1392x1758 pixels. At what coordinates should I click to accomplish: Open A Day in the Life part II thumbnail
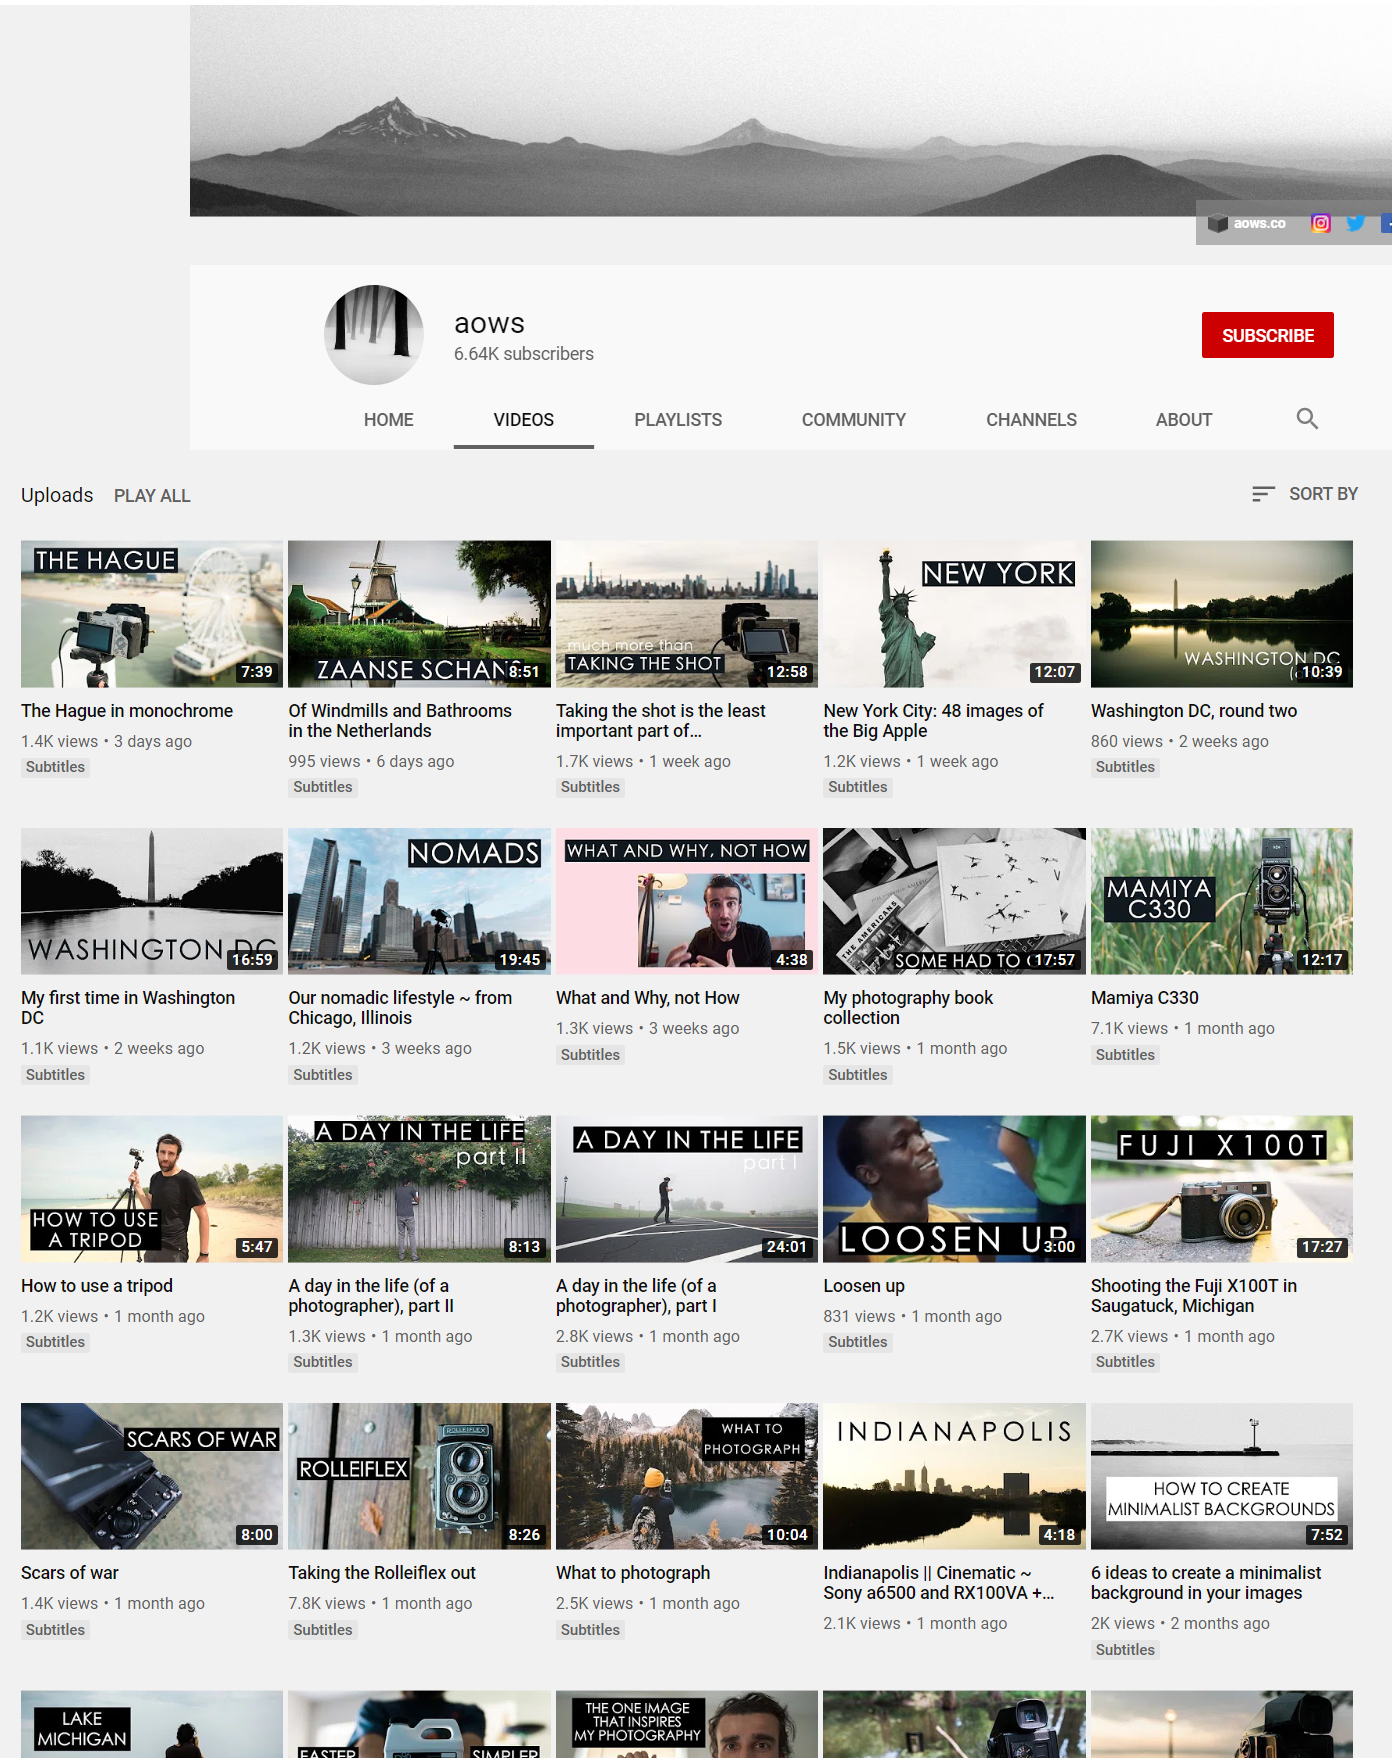pos(419,1189)
